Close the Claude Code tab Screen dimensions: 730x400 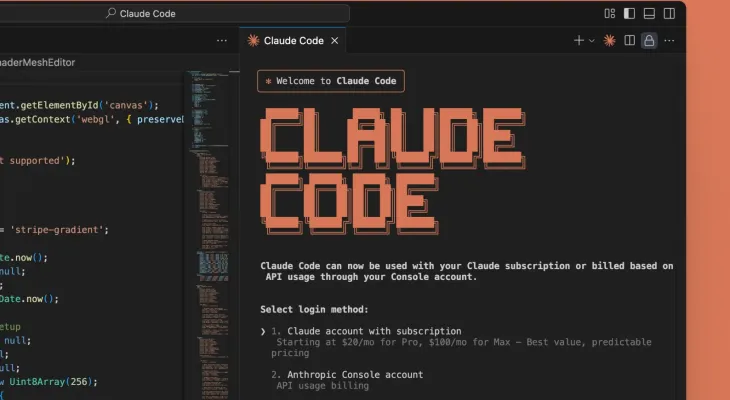click(x=335, y=41)
